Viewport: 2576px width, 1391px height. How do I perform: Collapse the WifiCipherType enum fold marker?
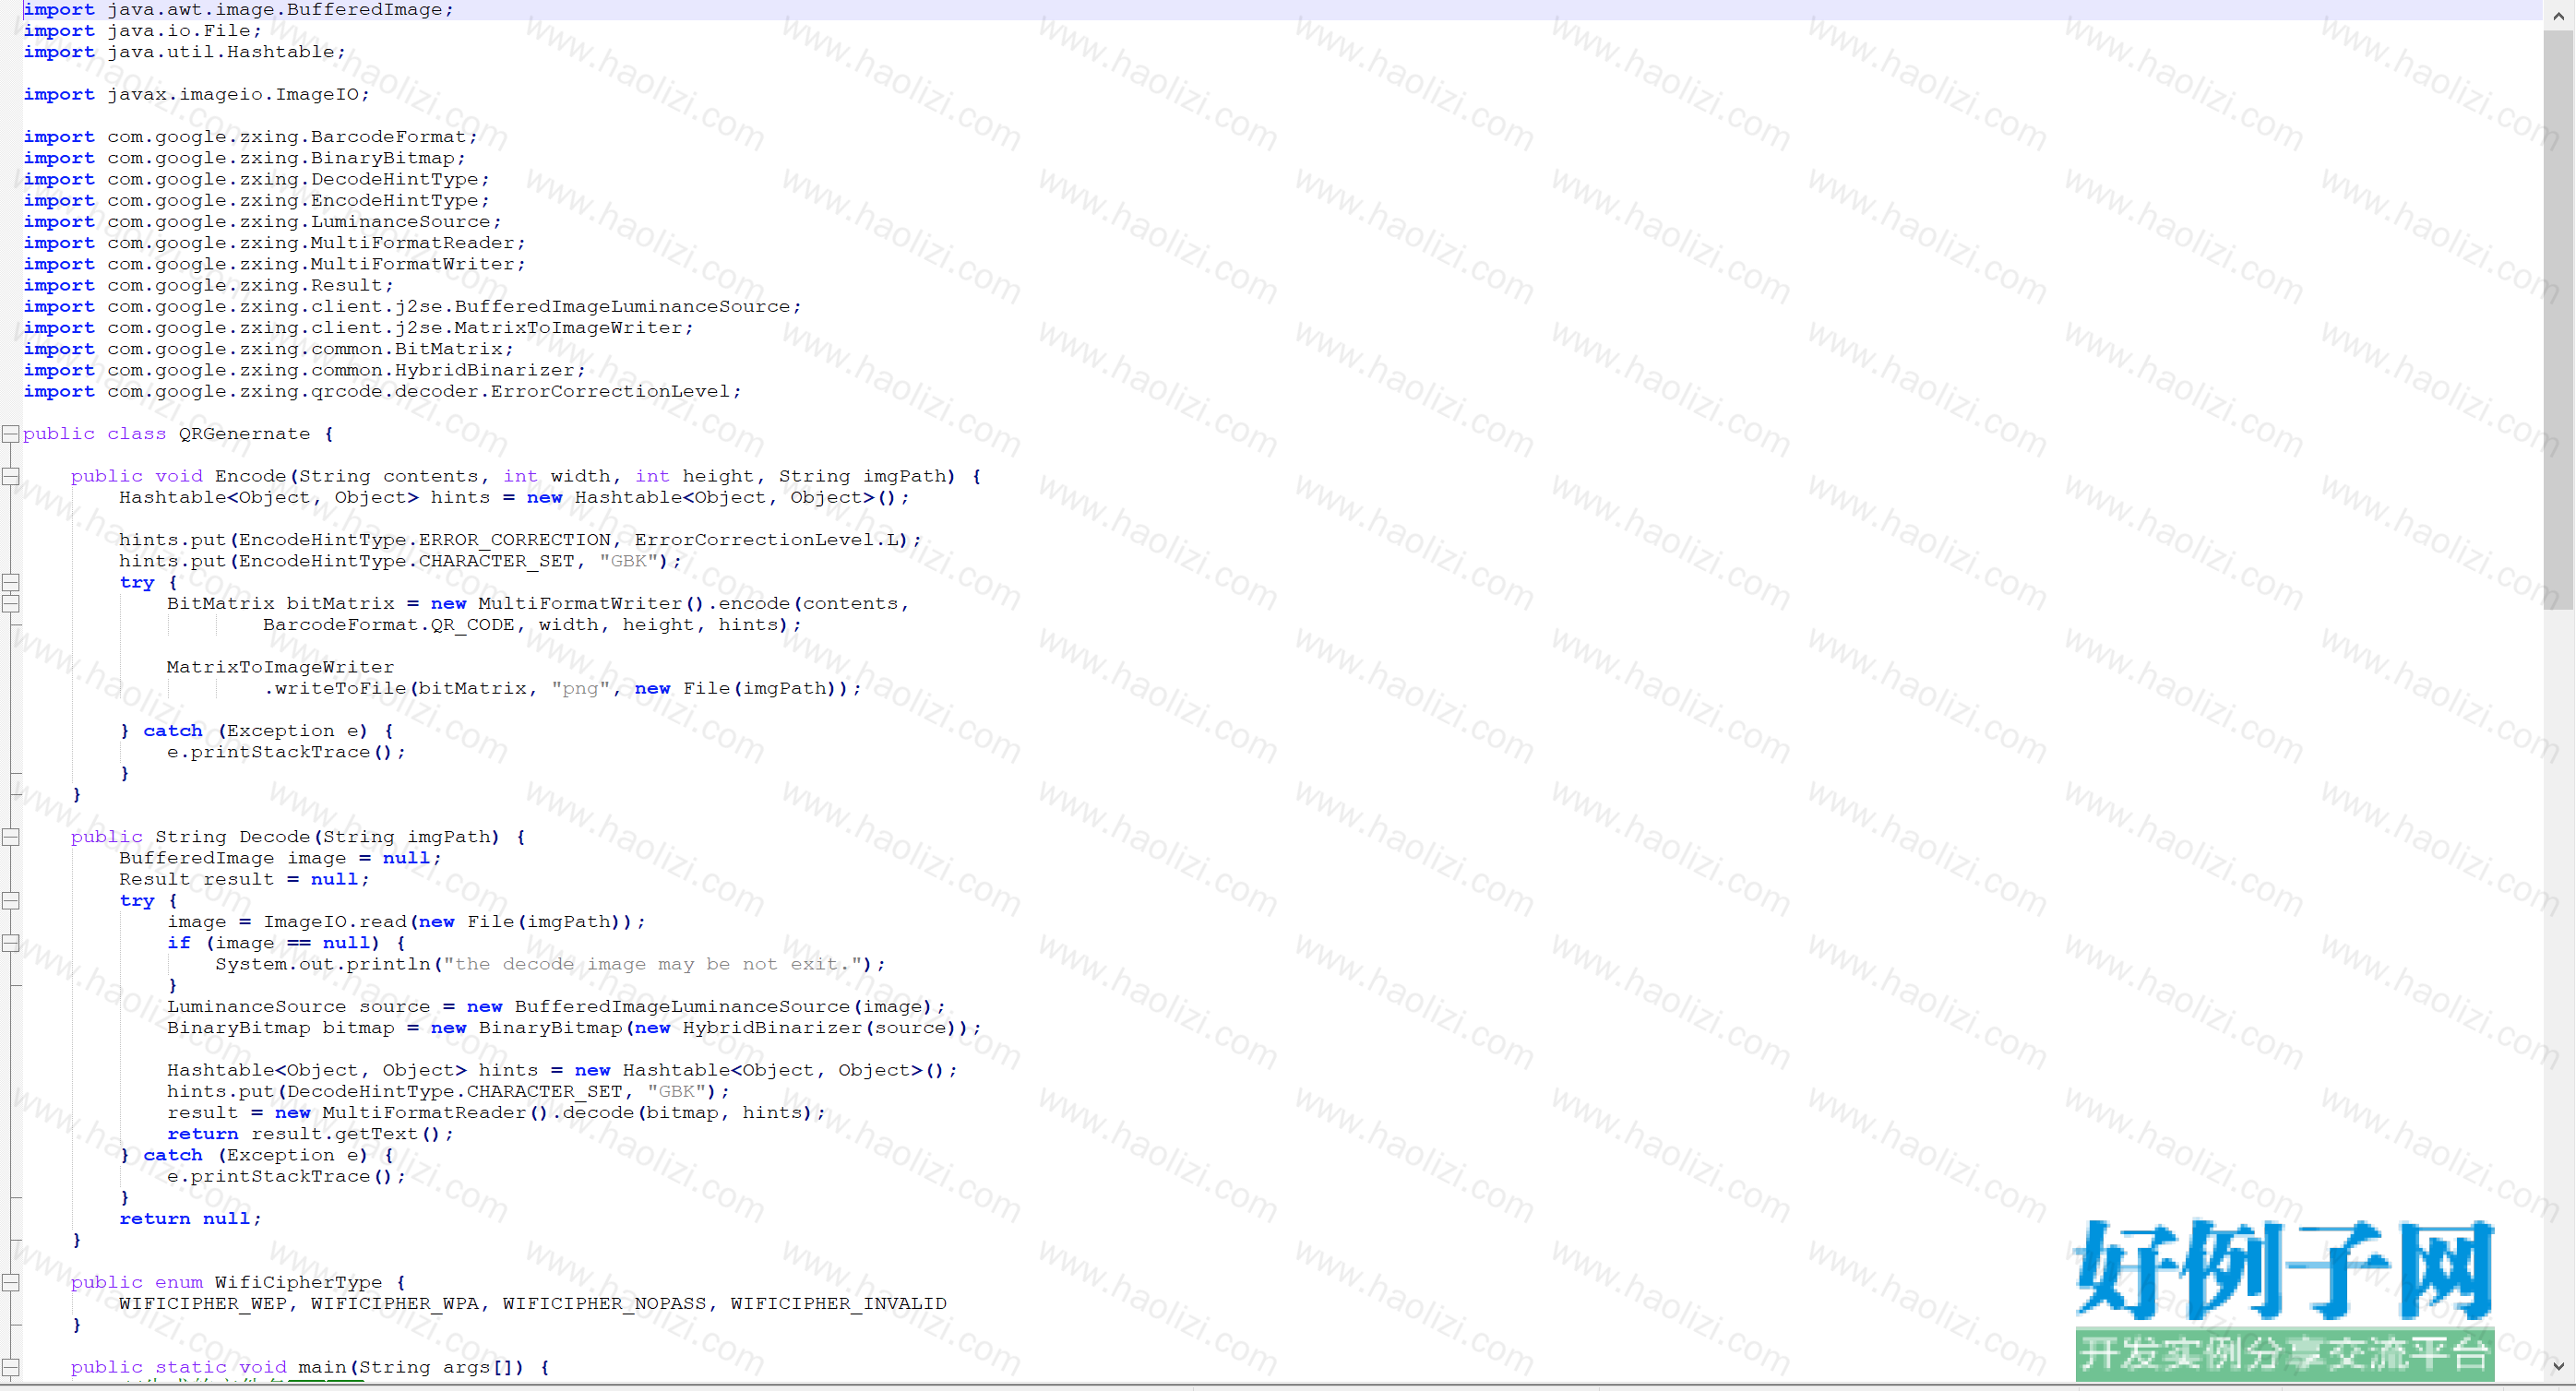pos(10,1282)
